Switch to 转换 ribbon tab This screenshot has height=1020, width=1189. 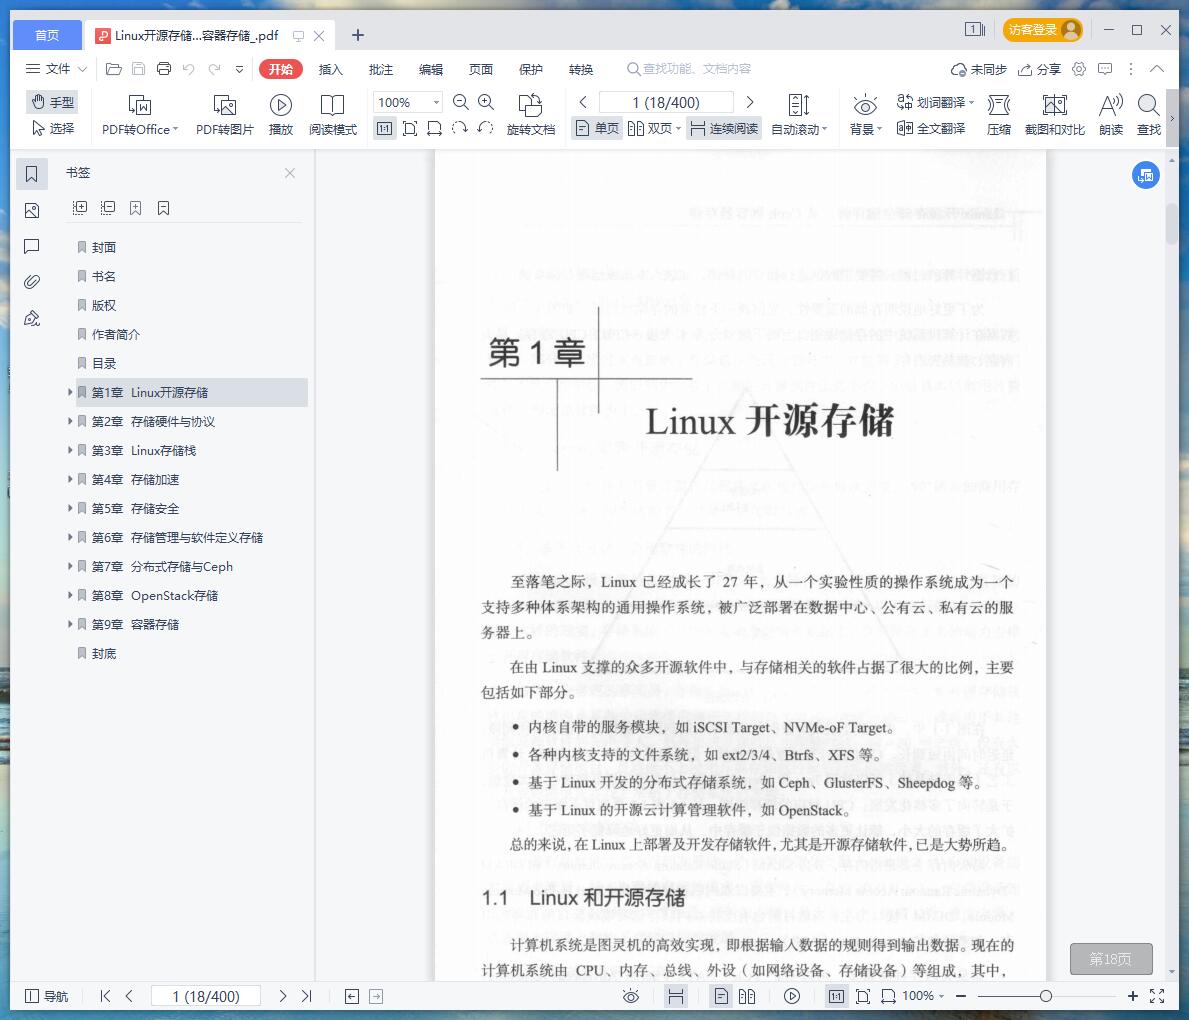point(581,69)
